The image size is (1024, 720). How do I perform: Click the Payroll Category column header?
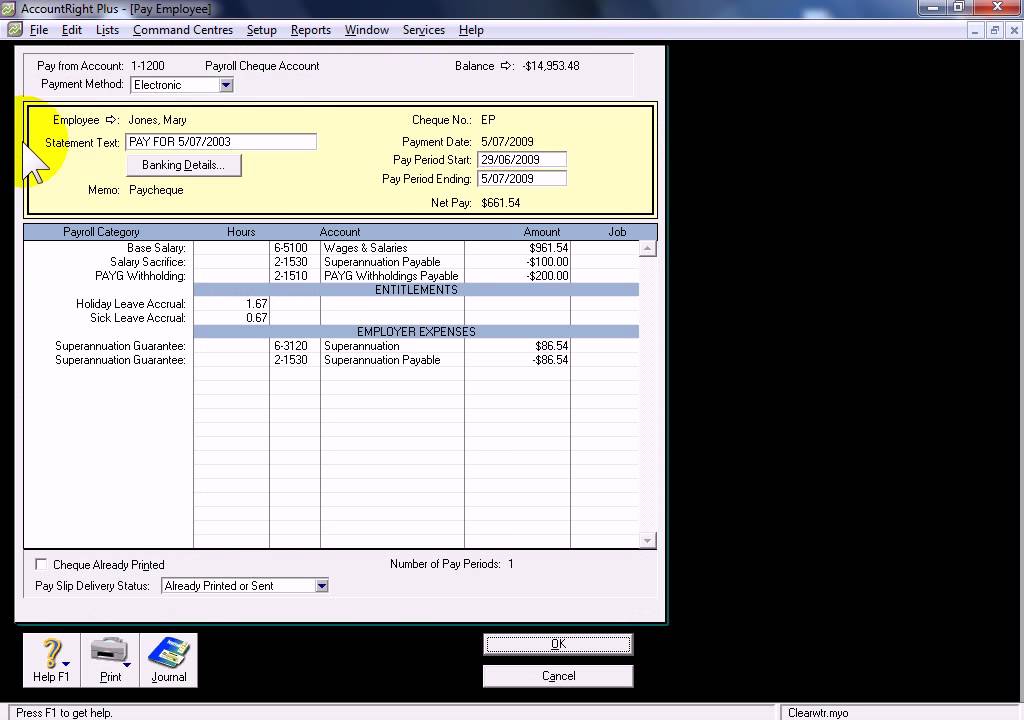101,232
